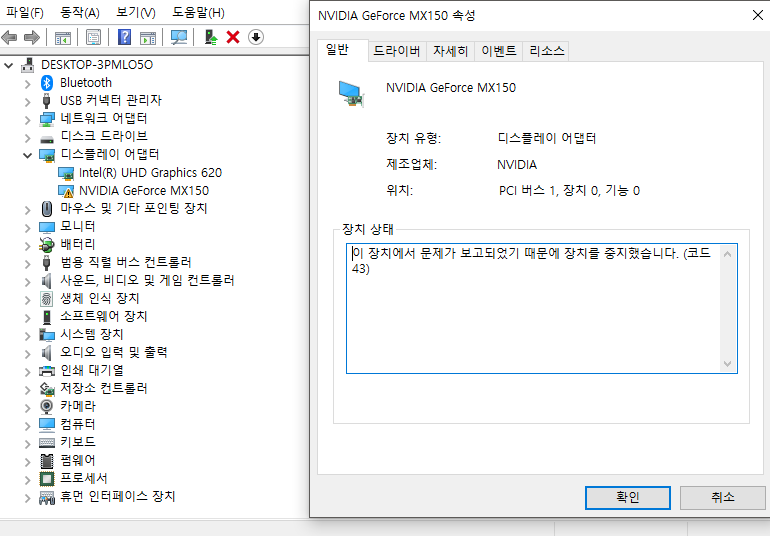Click the 키보드 category icon
The image size is (770, 536).
click(47, 442)
